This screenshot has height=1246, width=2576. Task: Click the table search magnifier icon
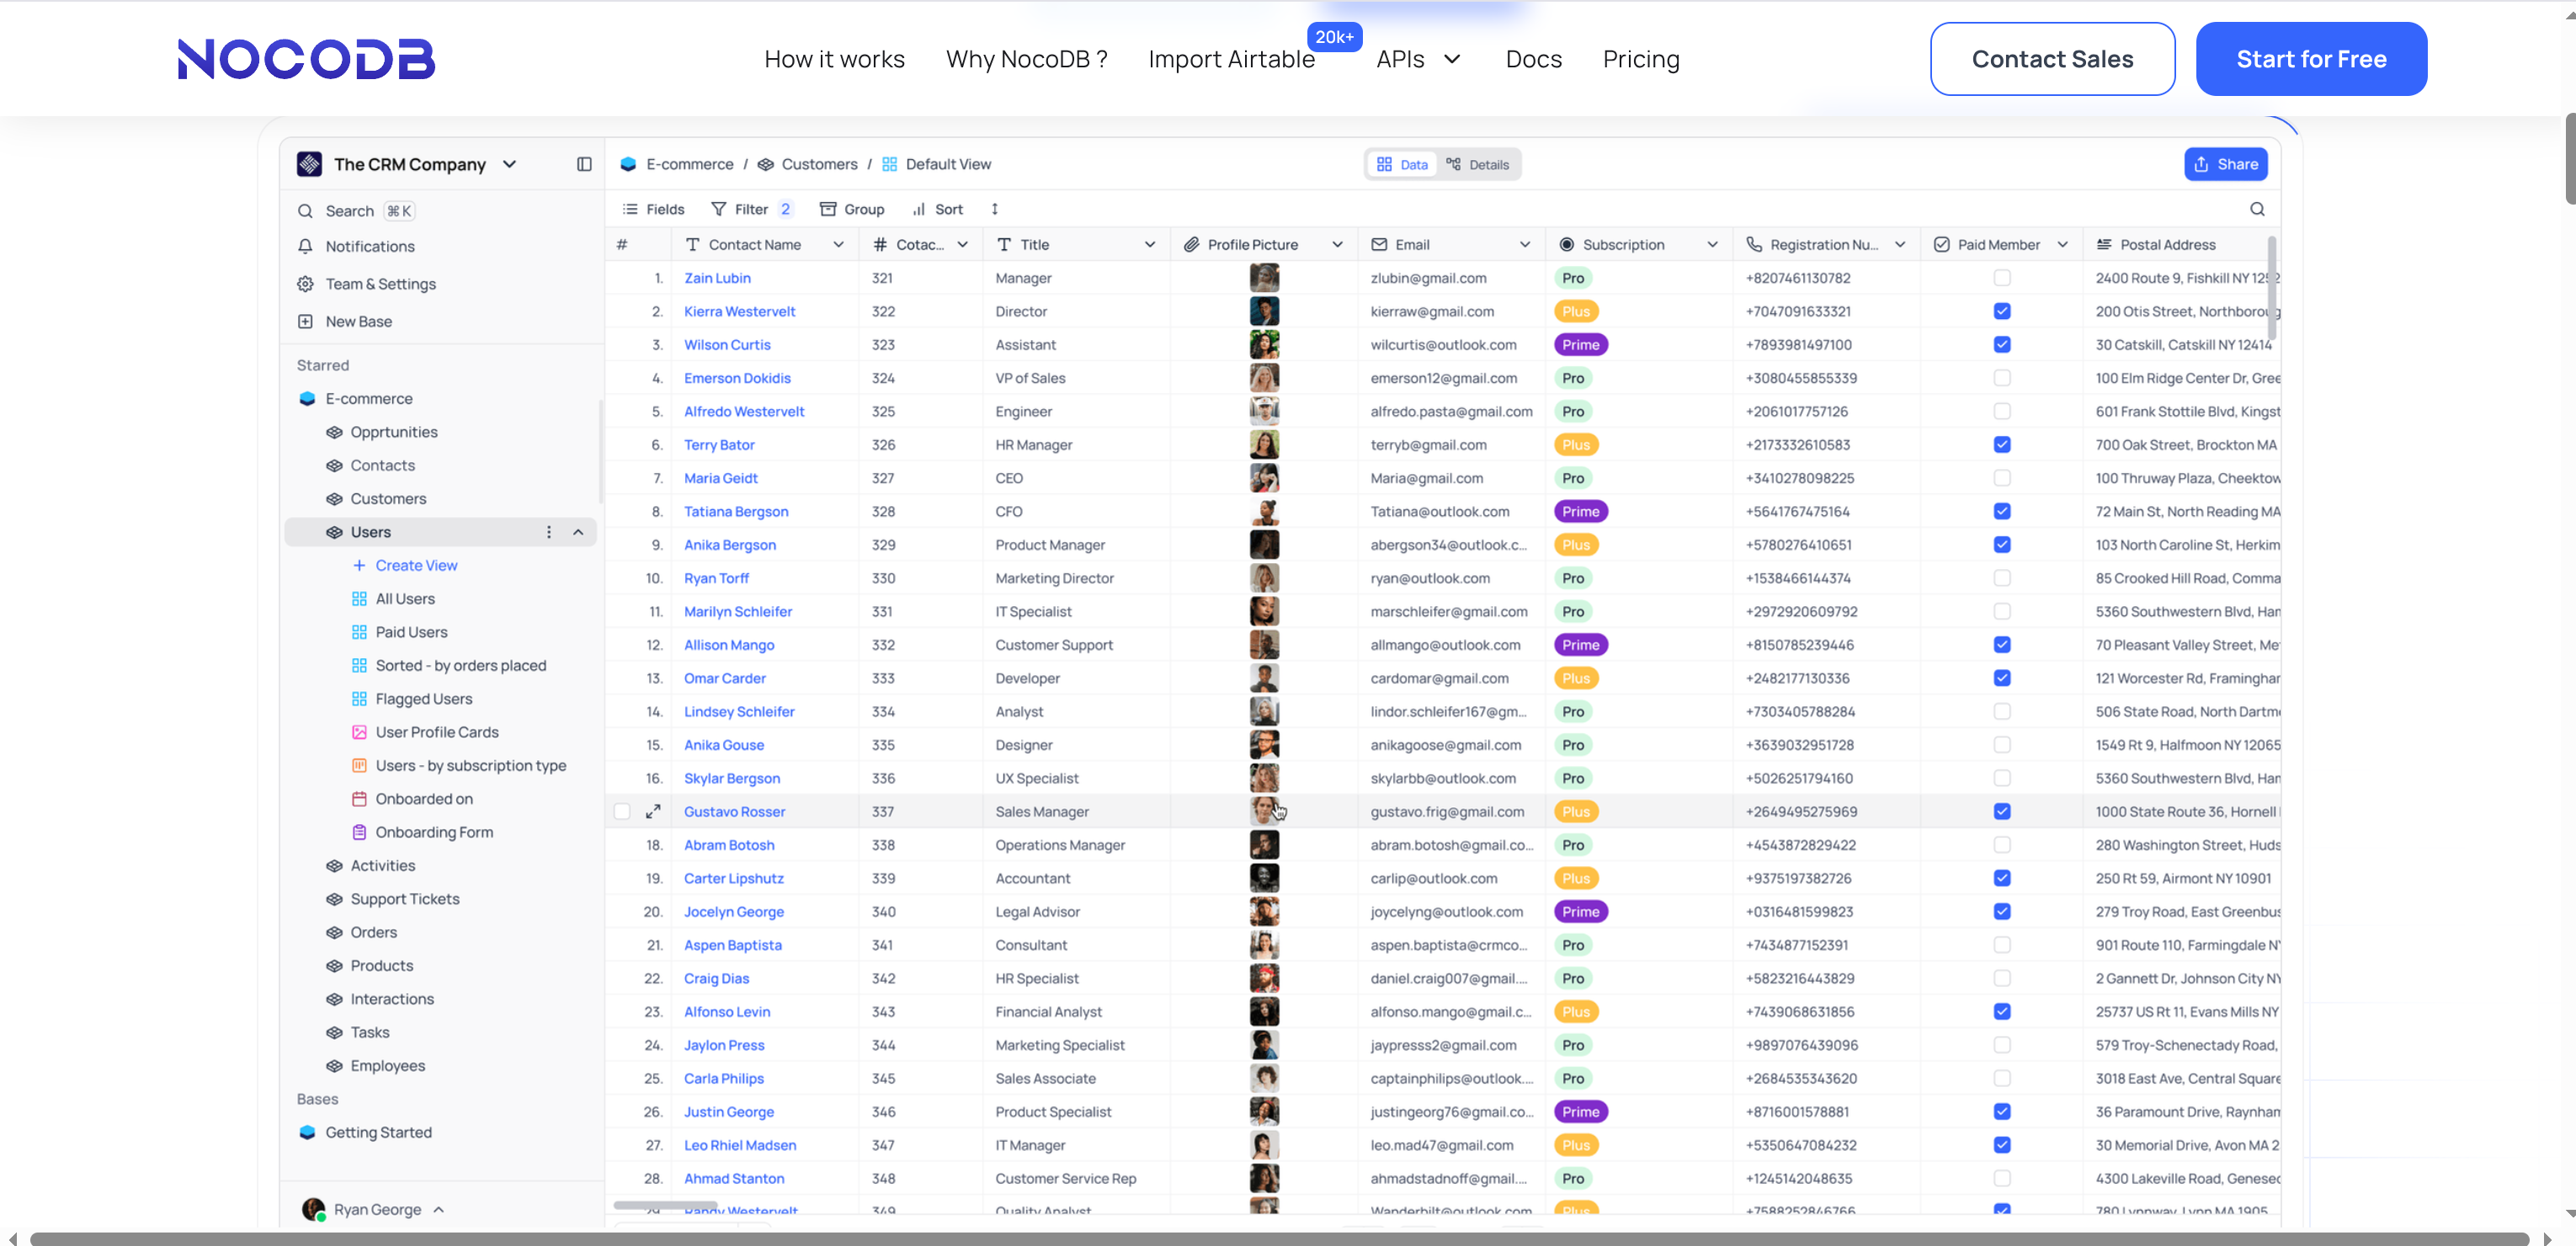(2257, 209)
